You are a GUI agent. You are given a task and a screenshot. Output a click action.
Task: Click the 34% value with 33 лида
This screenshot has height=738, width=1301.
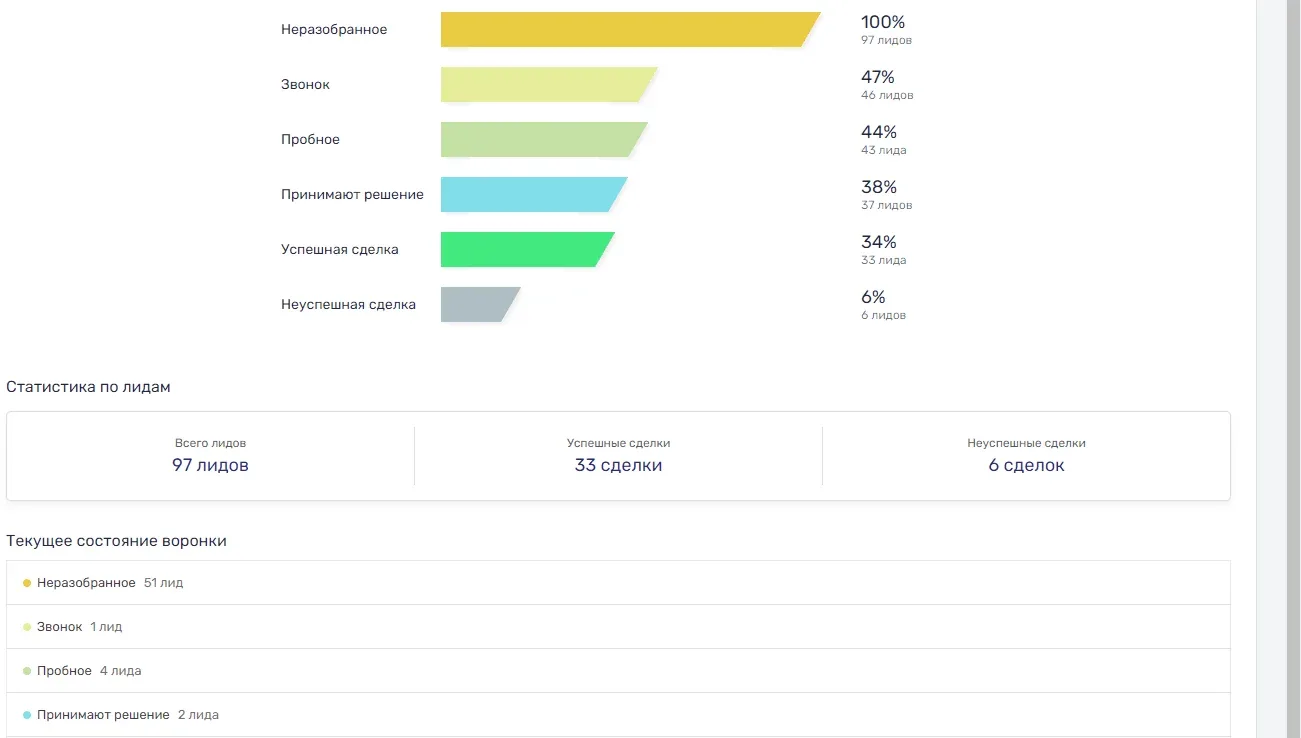(884, 250)
